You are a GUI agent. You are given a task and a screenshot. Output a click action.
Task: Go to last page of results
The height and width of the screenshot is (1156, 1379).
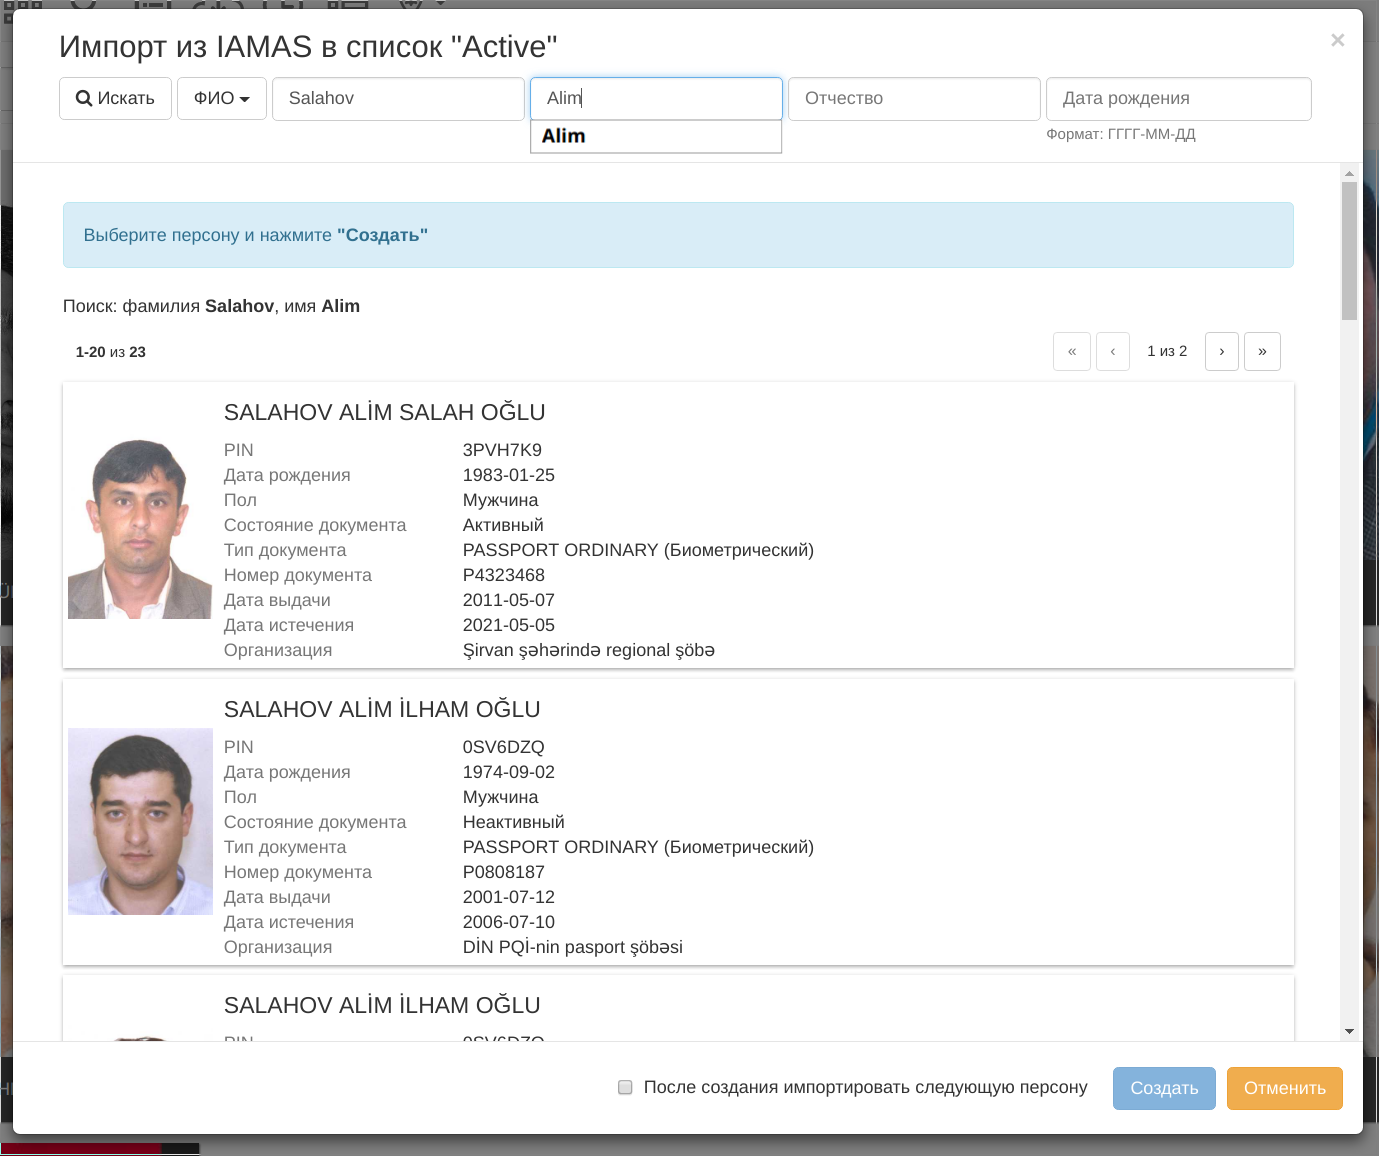tap(1262, 351)
